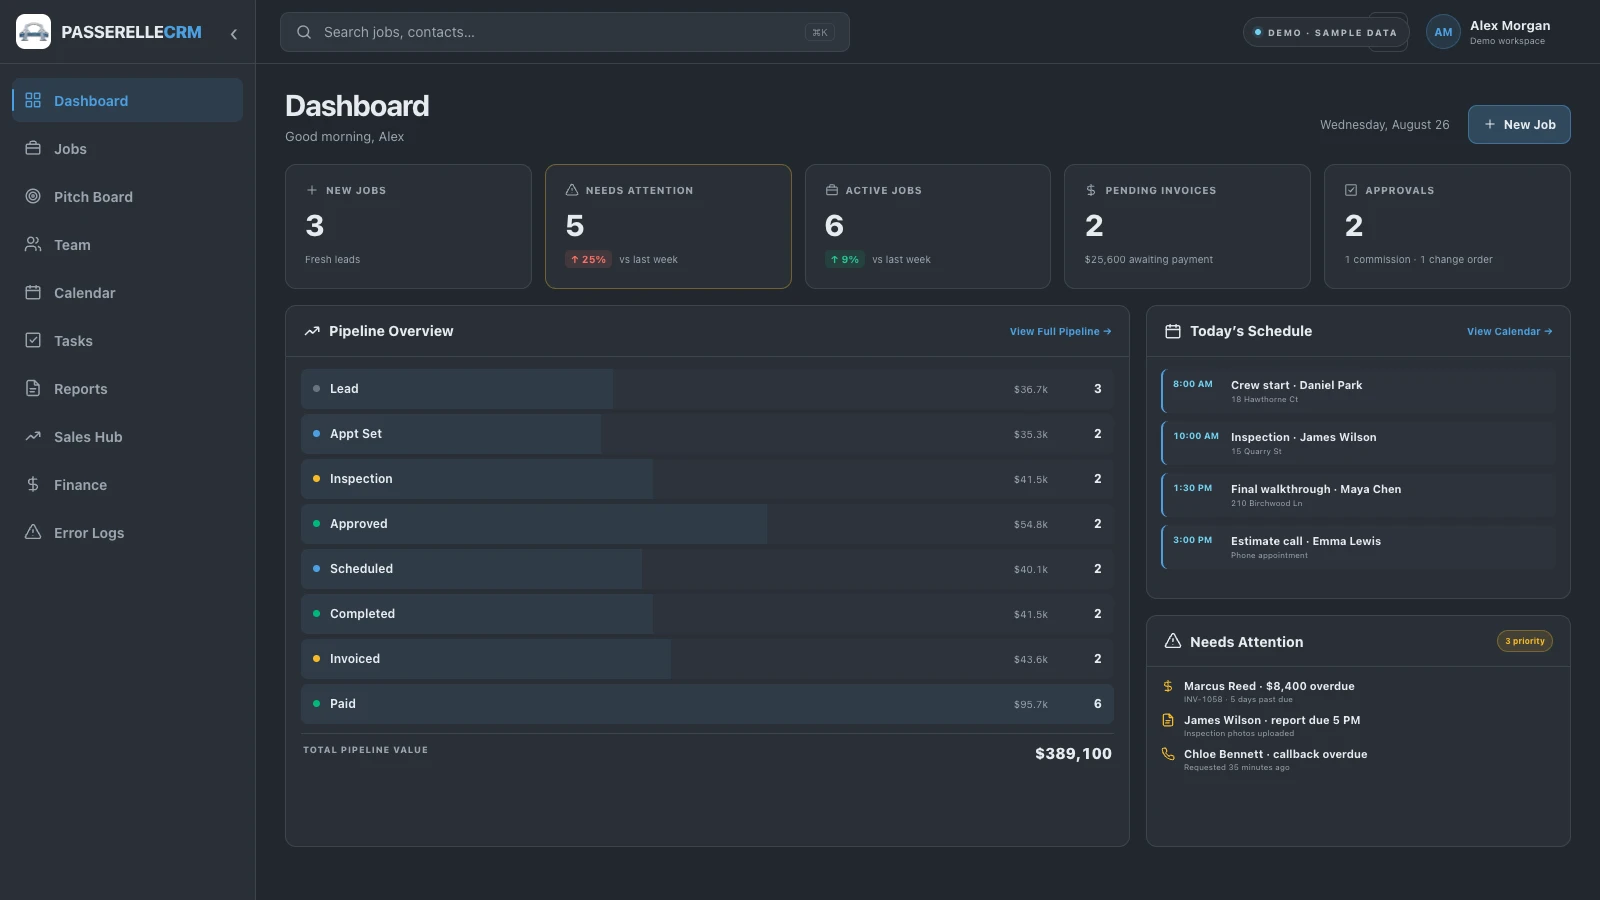Click the Sales Hub trend icon
Image resolution: width=1600 pixels, height=900 pixels.
(33, 436)
